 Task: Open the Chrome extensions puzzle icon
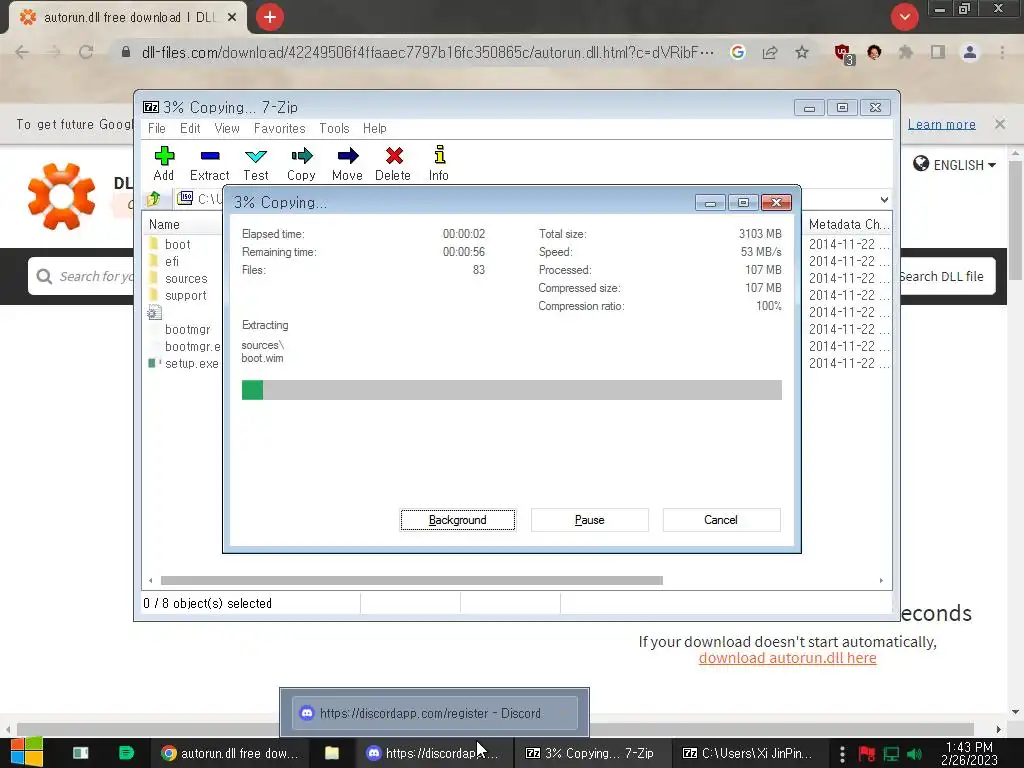point(906,52)
